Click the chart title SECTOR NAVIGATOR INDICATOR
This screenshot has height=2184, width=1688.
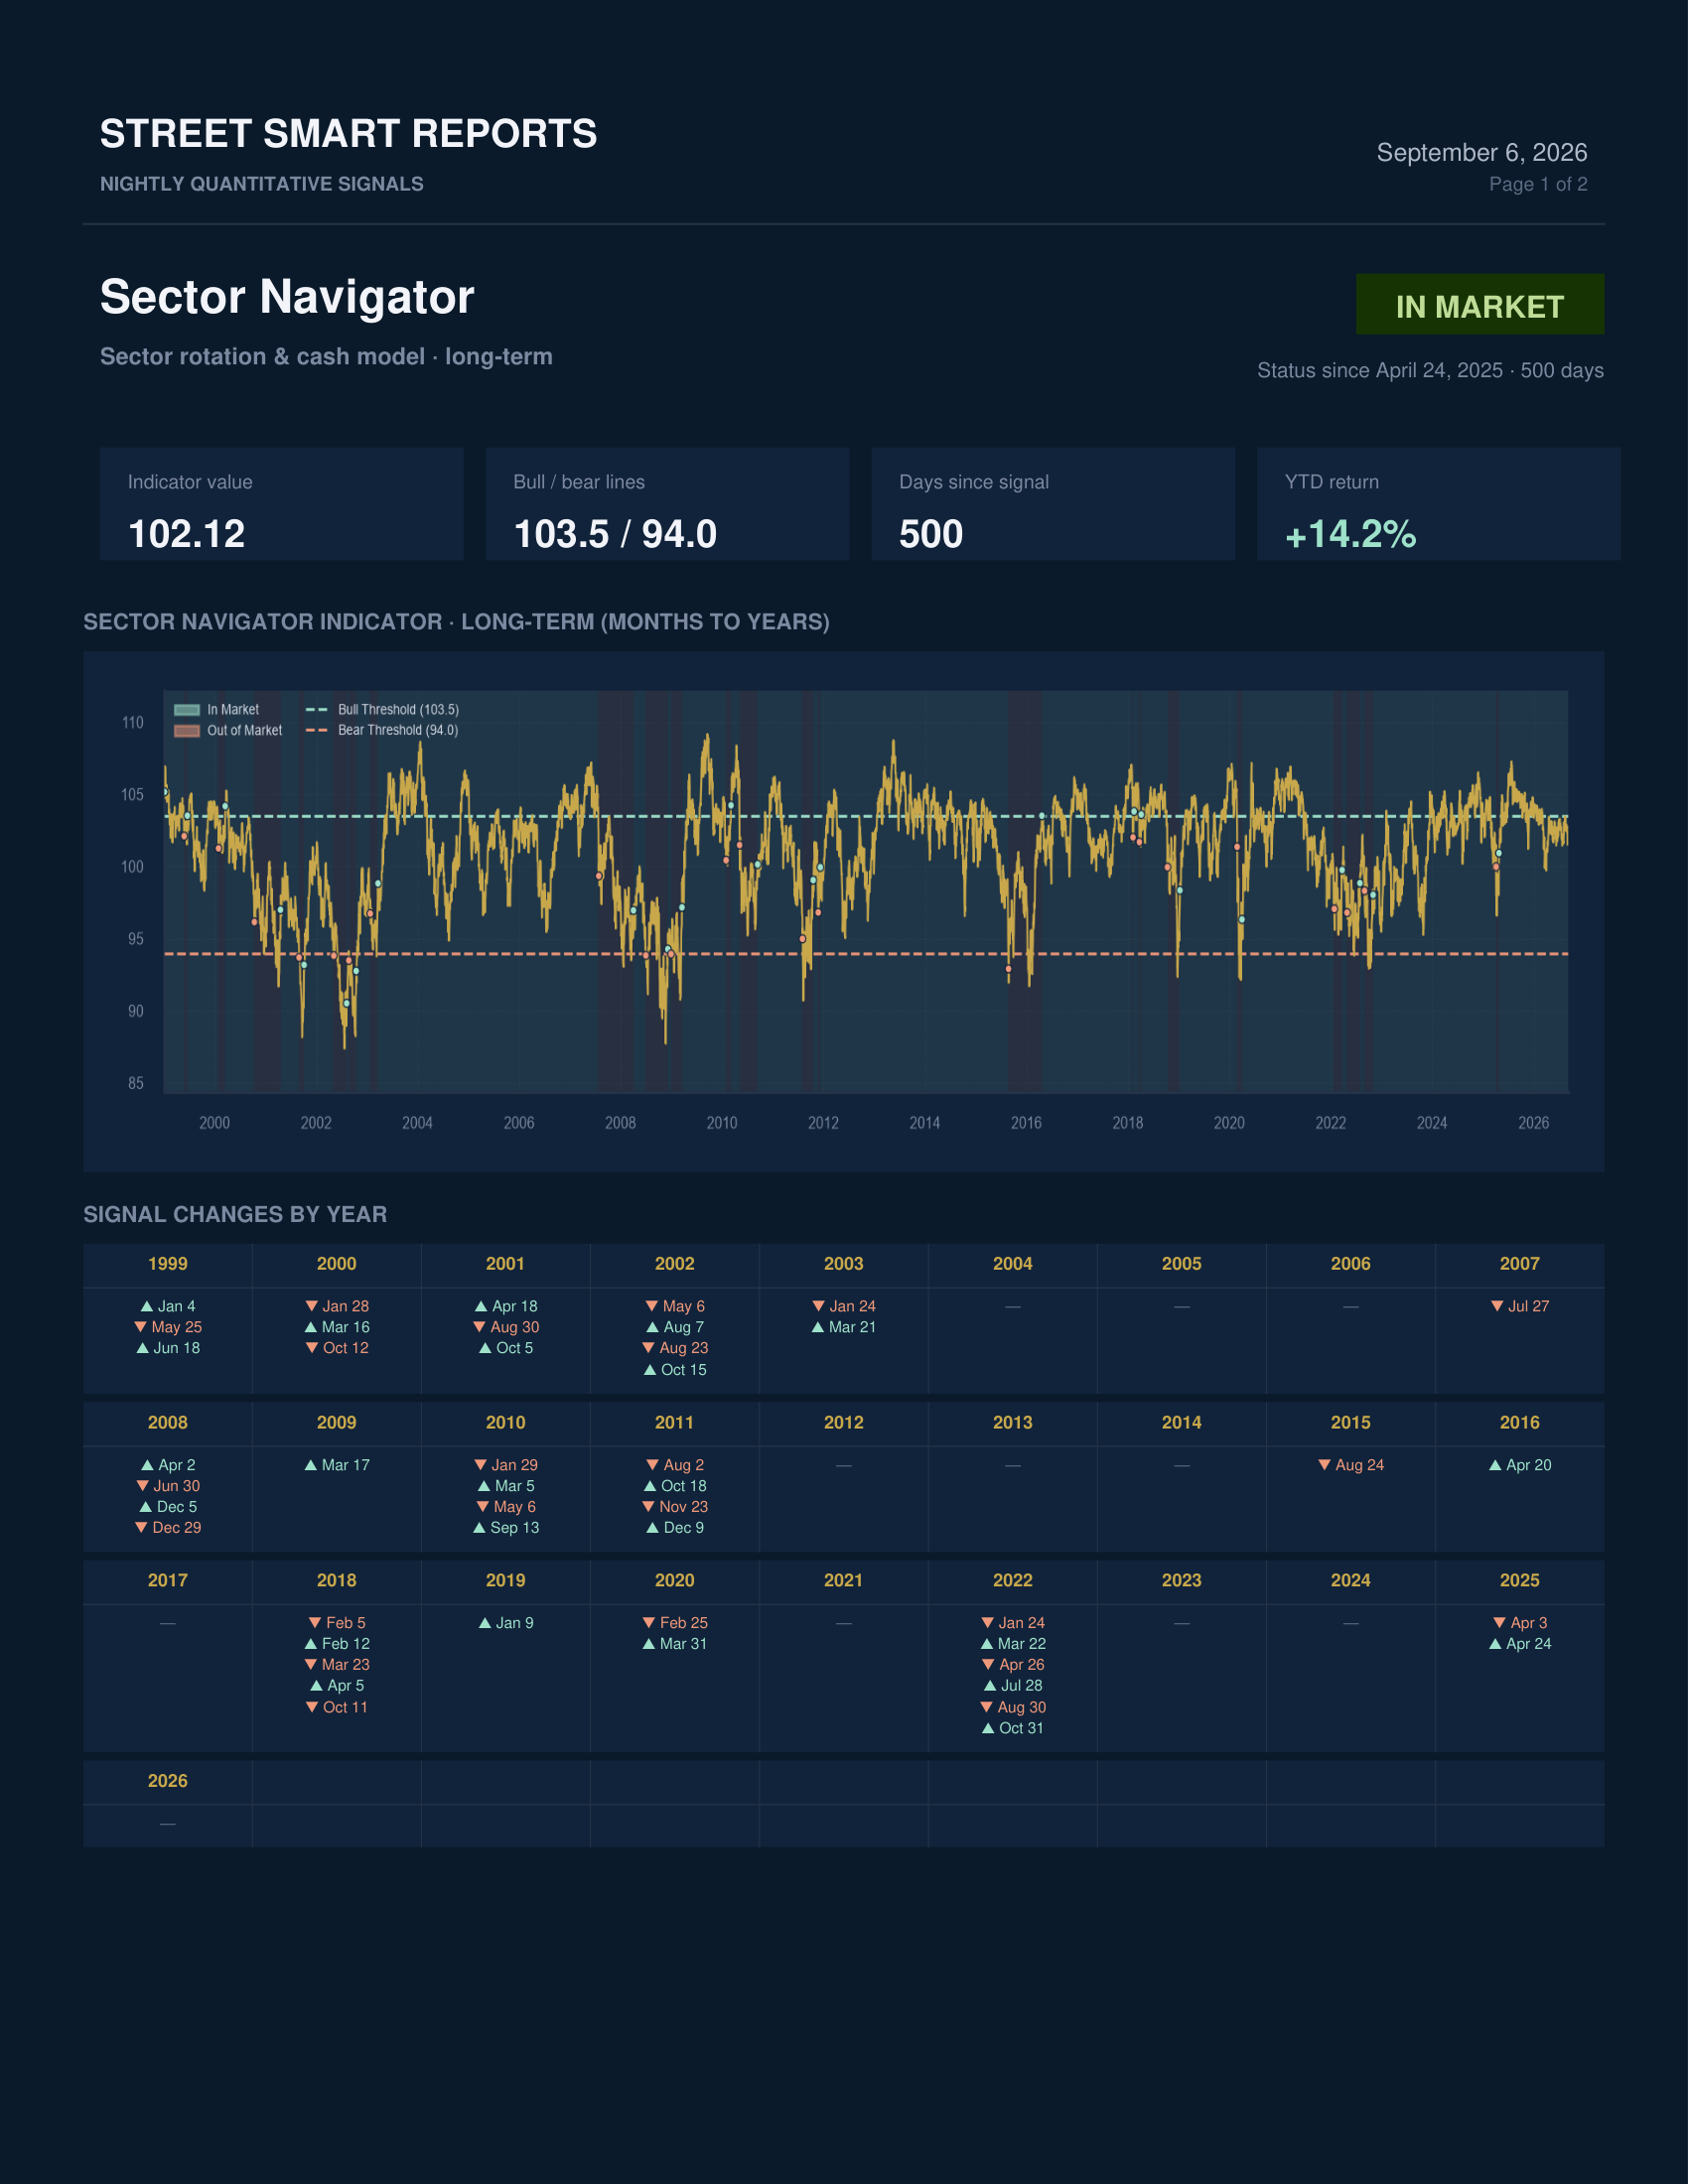(x=456, y=622)
